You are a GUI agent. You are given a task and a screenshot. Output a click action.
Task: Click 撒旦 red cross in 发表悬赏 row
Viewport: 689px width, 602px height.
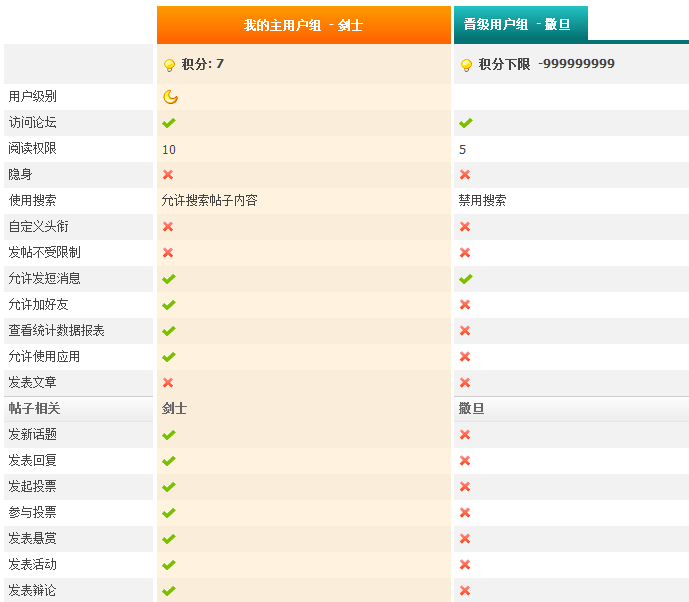coord(465,538)
